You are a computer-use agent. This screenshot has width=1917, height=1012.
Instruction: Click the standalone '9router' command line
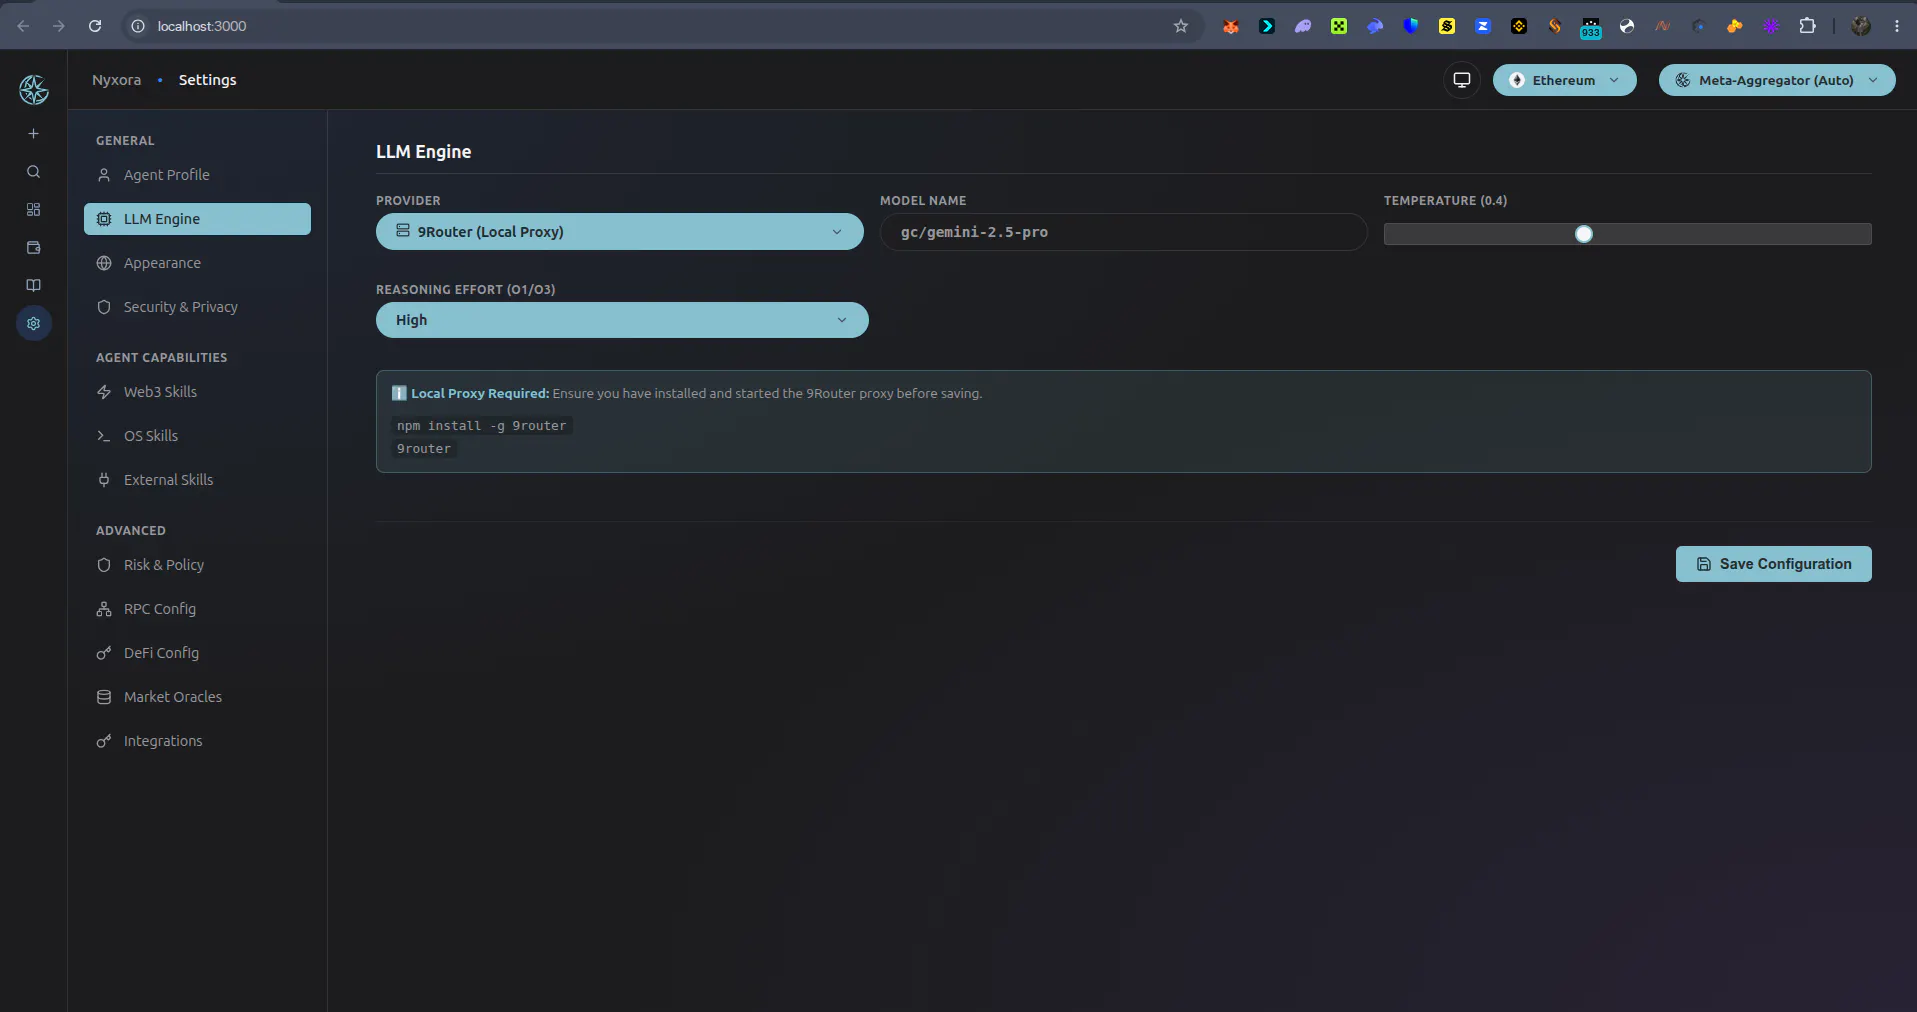pos(424,449)
